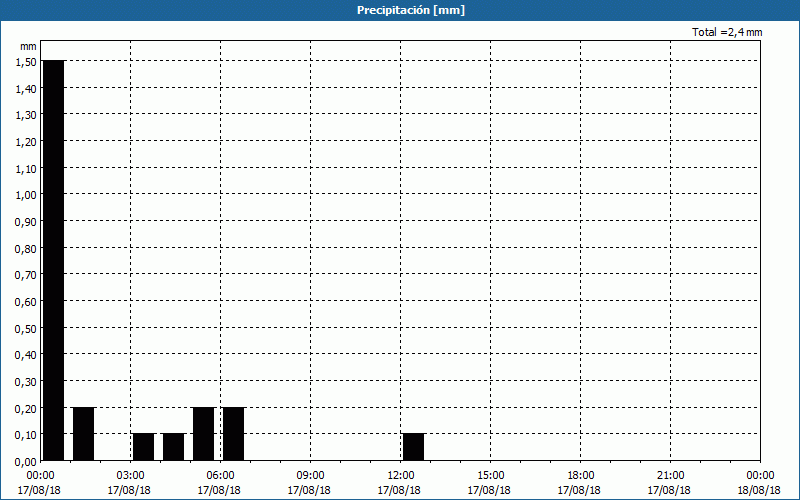Click the 18/08/18 date label
800x500 pixels.
click(759, 490)
